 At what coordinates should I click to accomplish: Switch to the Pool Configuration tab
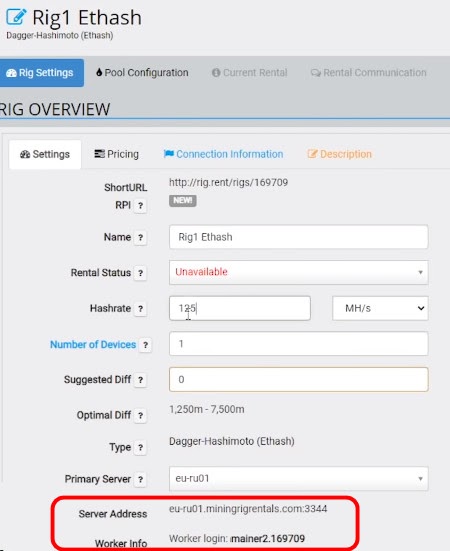pos(142,73)
